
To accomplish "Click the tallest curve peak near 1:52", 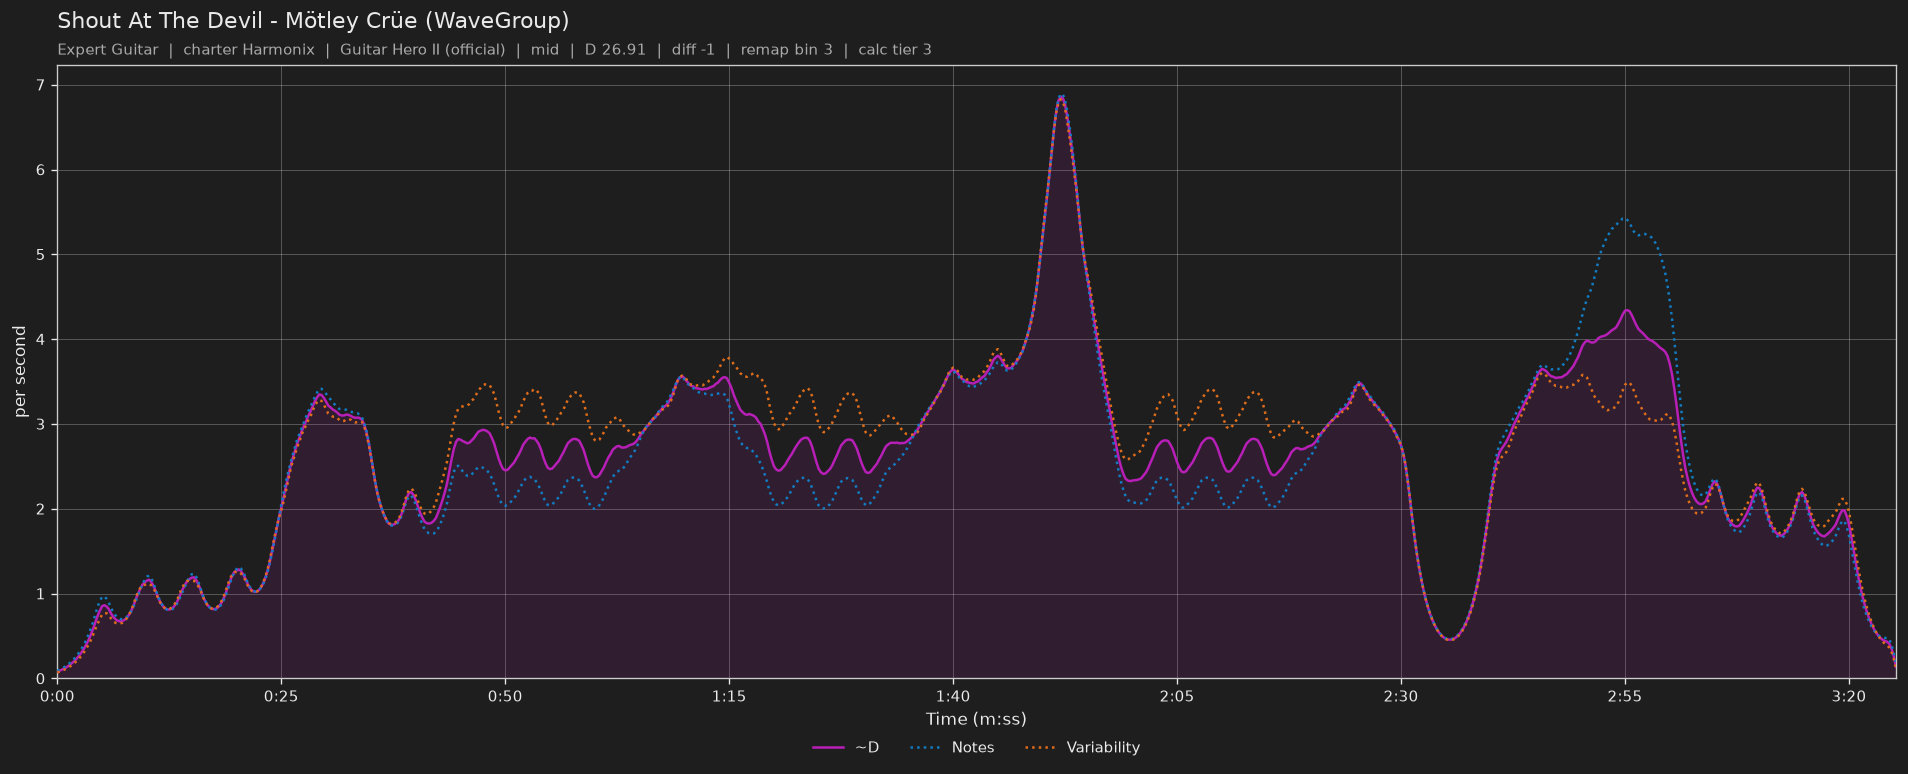I will 1061,97.
